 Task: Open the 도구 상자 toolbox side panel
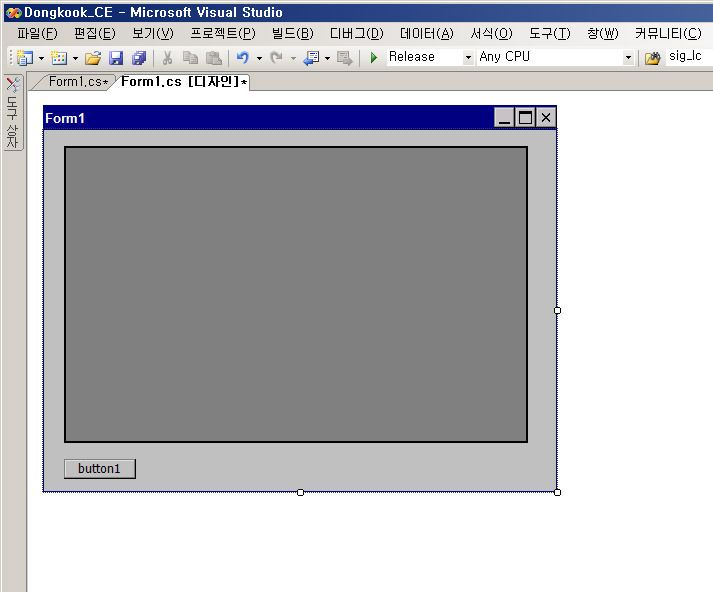(12, 112)
